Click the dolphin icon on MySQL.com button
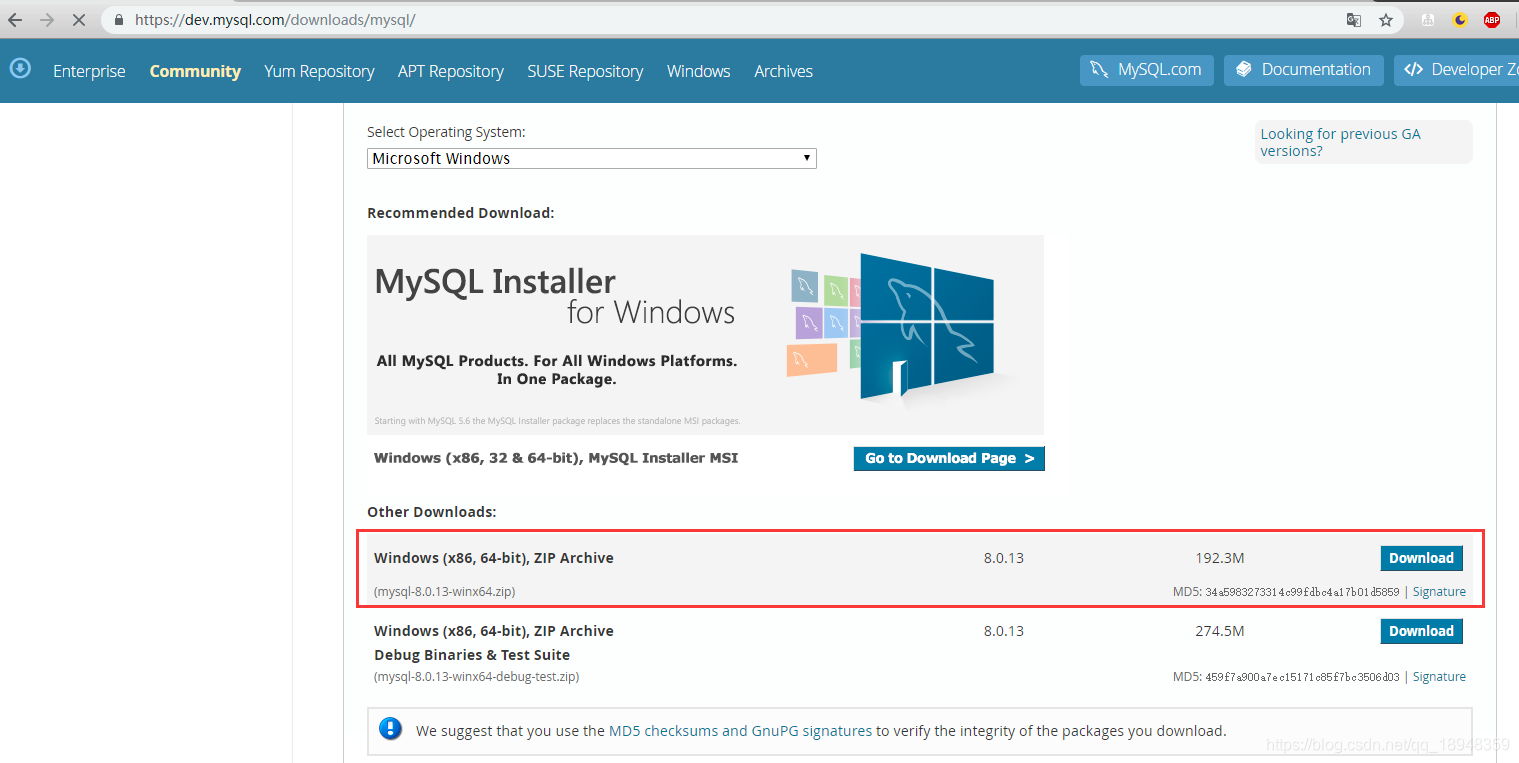Image resolution: width=1519 pixels, height=763 pixels. (x=1099, y=70)
